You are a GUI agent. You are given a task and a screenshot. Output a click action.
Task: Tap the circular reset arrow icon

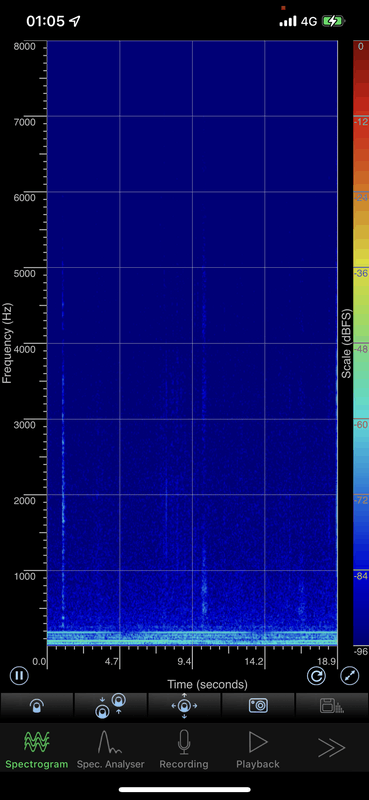[316, 676]
